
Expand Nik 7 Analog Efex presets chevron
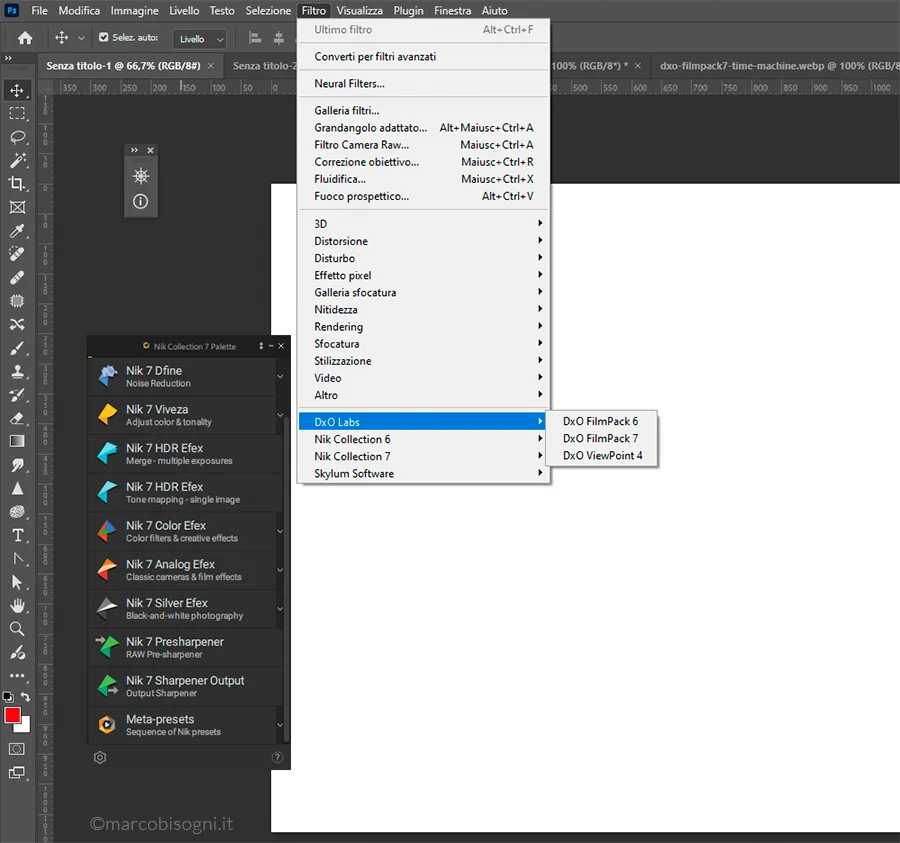pos(280,570)
